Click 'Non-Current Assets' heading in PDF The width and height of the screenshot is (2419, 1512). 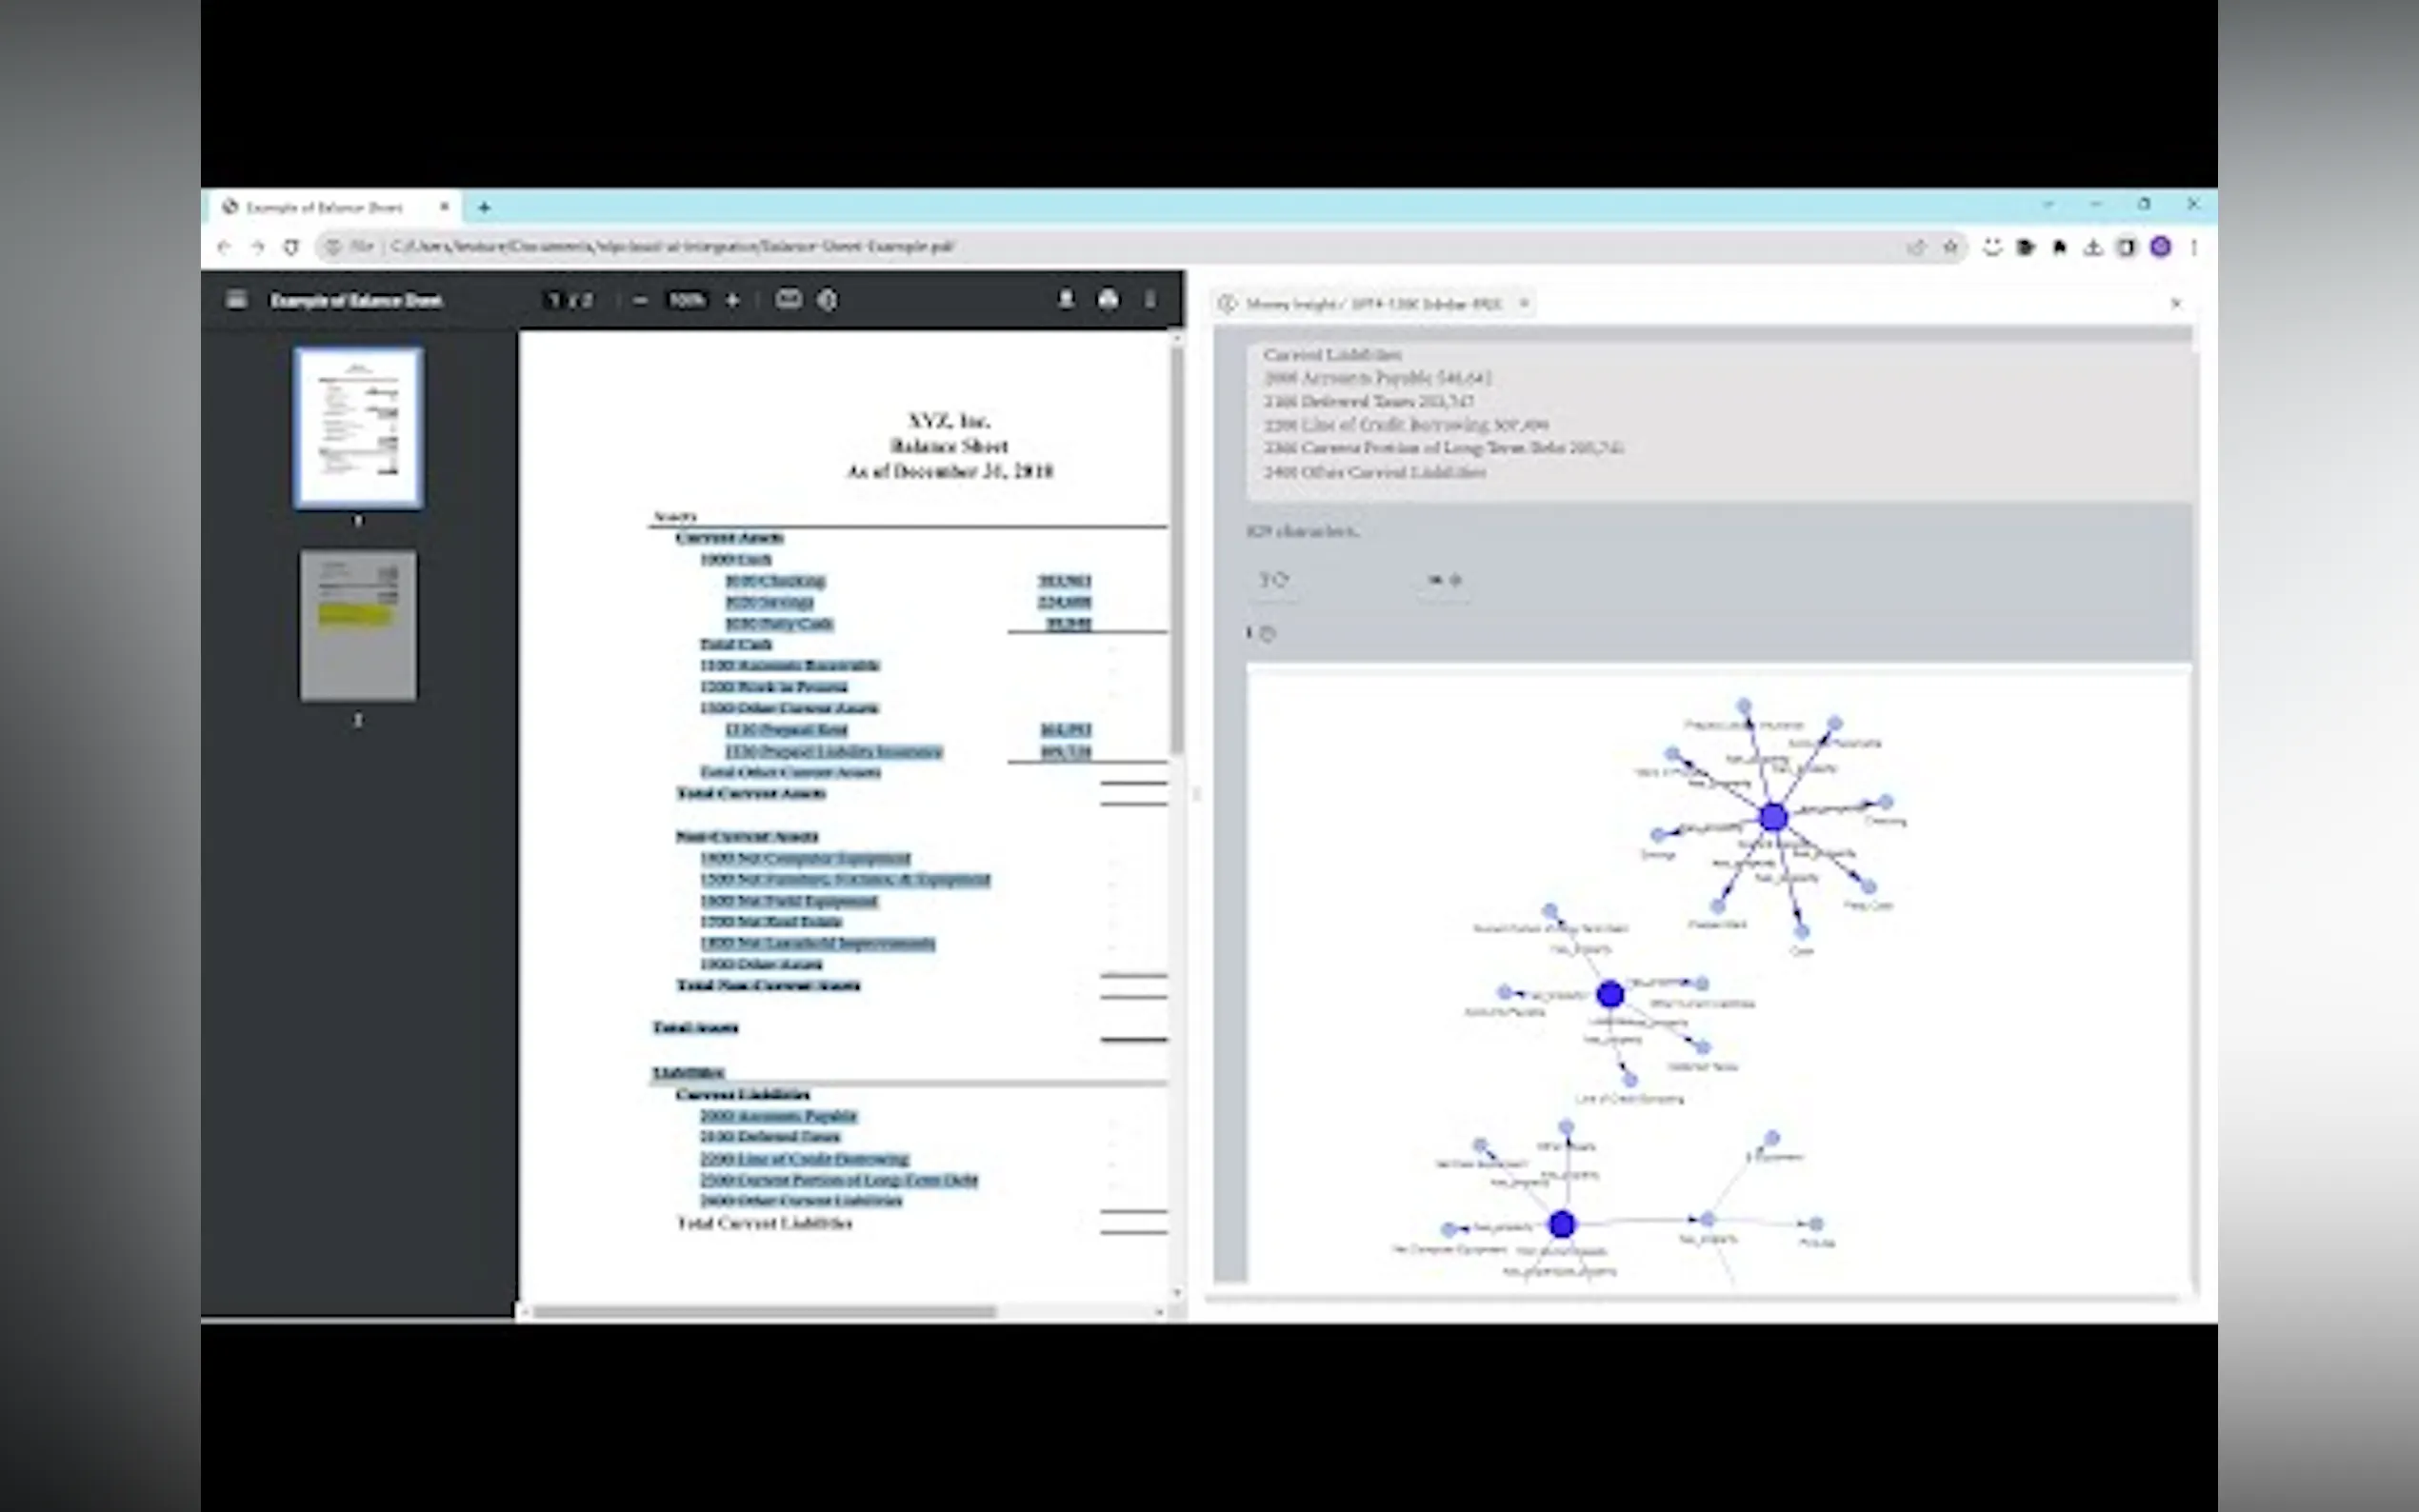coord(747,836)
